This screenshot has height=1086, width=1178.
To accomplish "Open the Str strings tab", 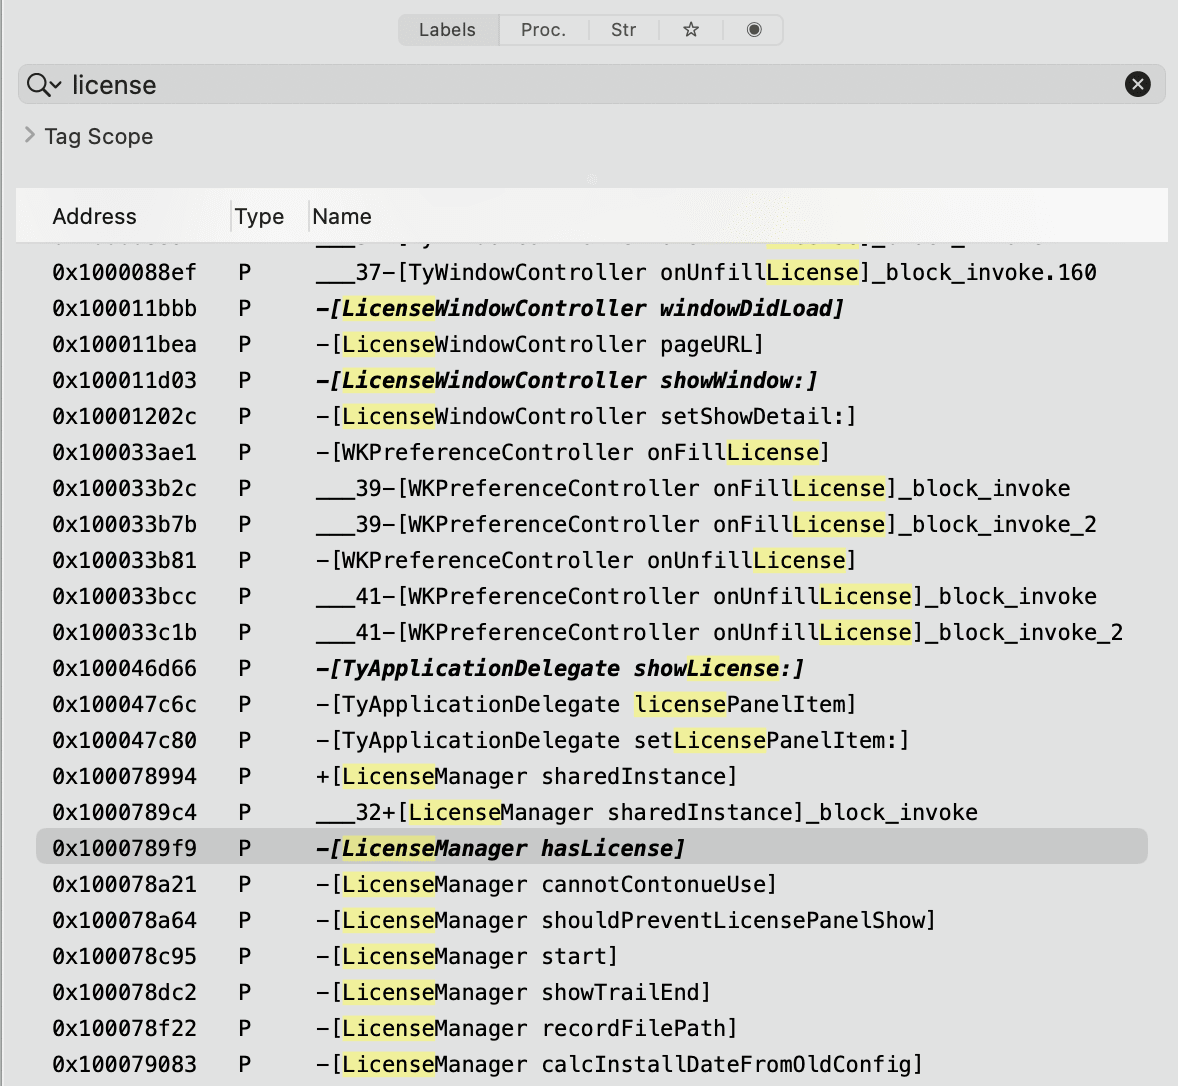I will [x=624, y=30].
